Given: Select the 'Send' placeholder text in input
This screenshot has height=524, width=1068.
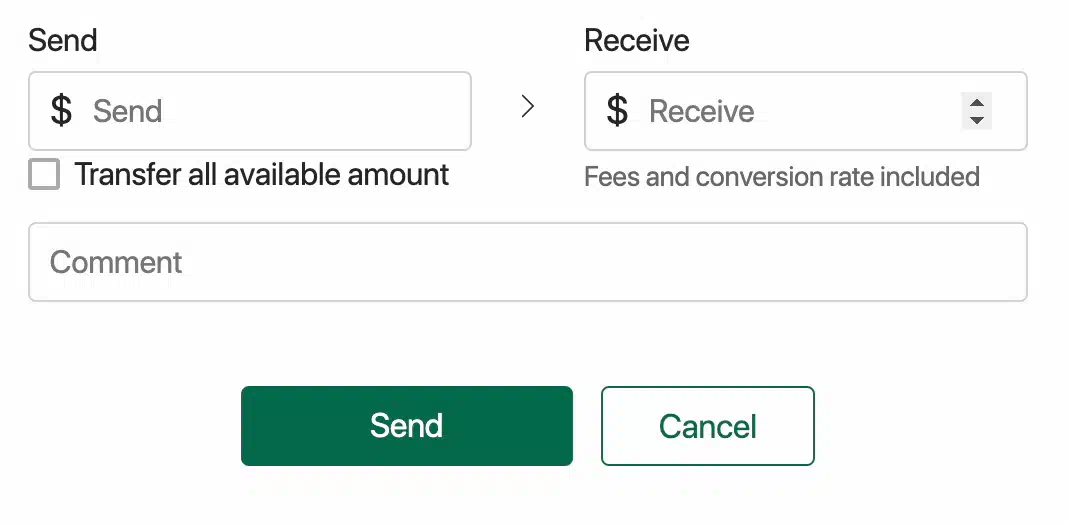Looking at the screenshot, I should pyautogui.click(x=127, y=111).
